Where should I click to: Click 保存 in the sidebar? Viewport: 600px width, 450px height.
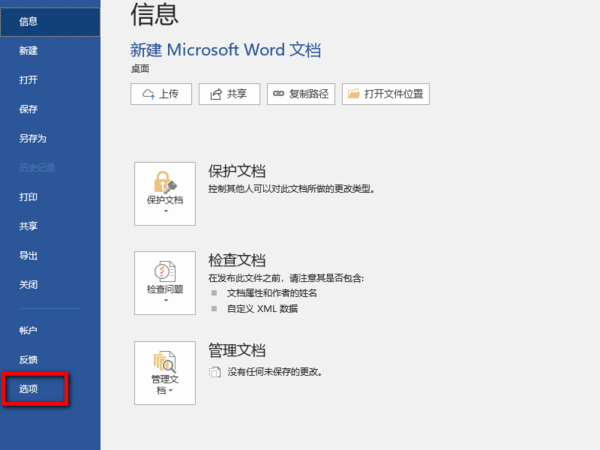(x=50, y=109)
